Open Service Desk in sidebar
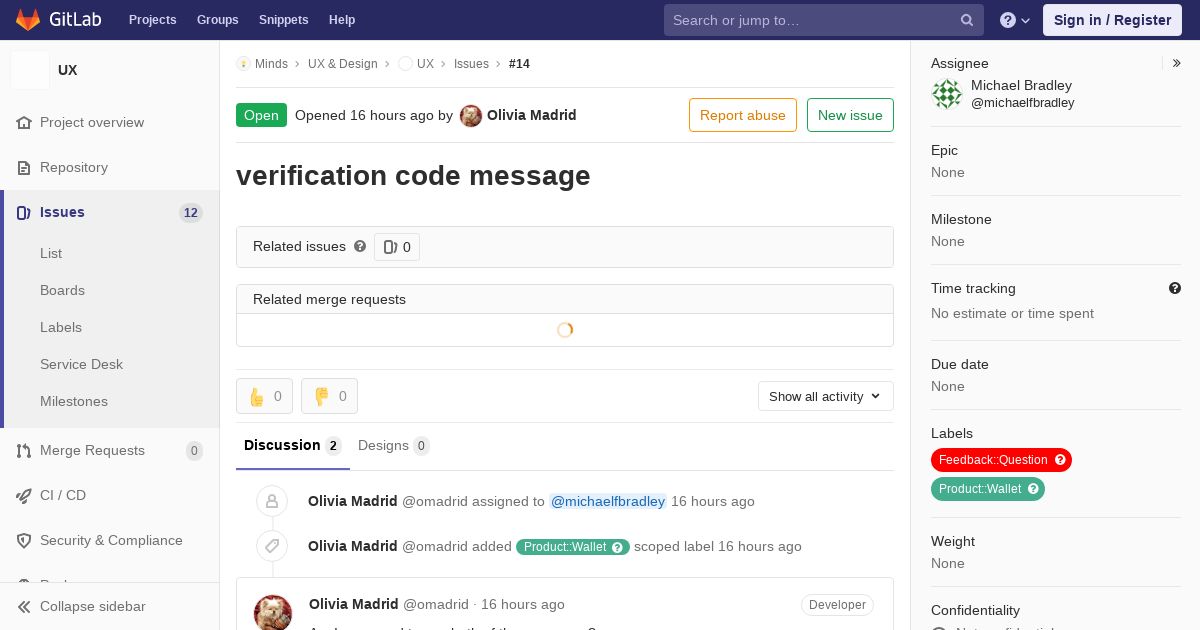Image resolution: width=1200 pixels, height=630 pixels. click(x=81, y=364)
